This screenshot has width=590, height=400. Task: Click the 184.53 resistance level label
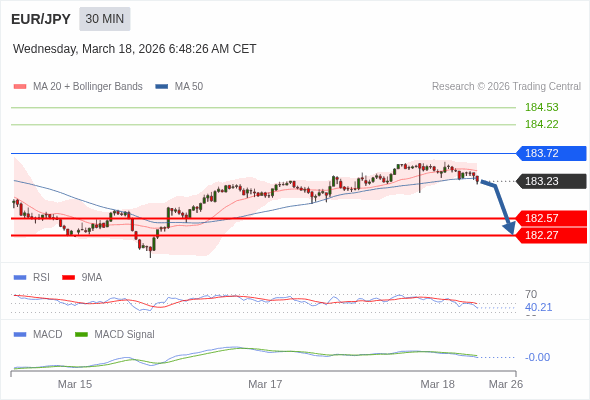541,107
